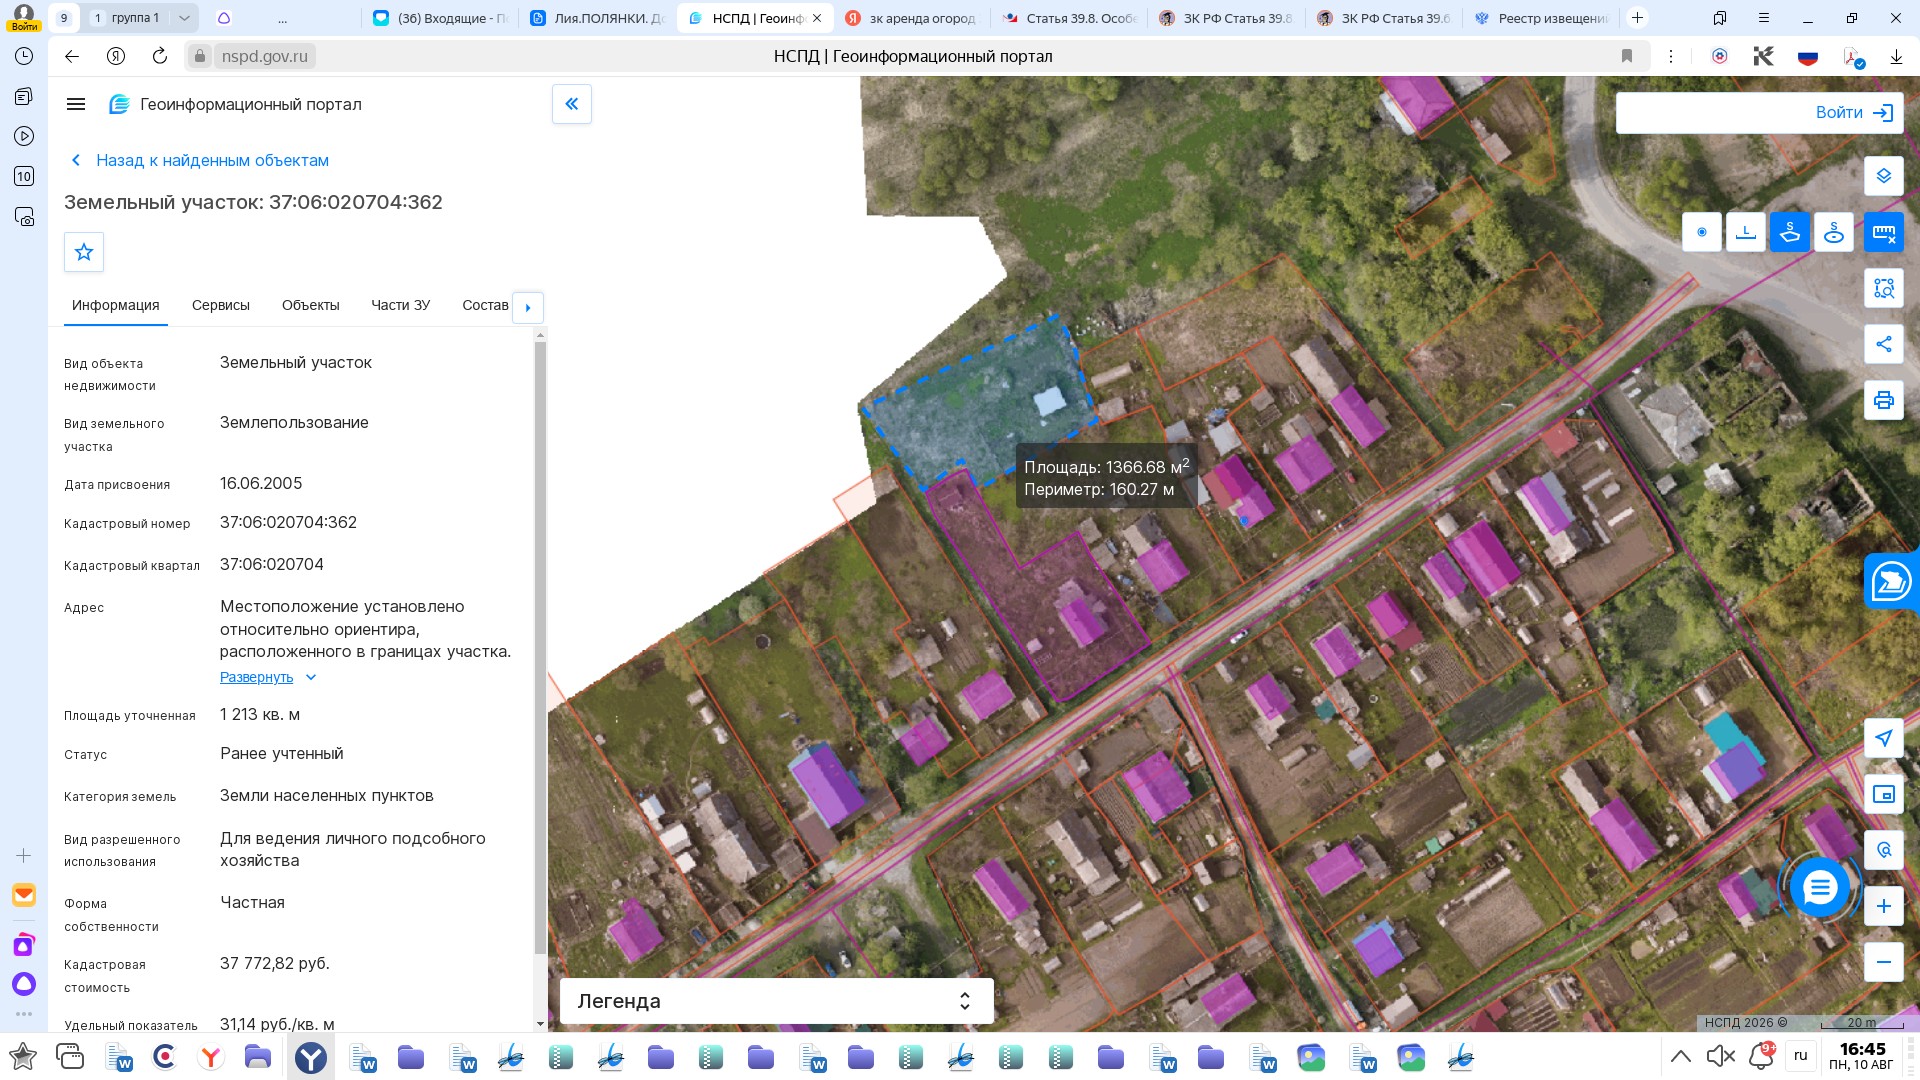
Task: Select the distance measurement tool
Action: click(1746, 232)
